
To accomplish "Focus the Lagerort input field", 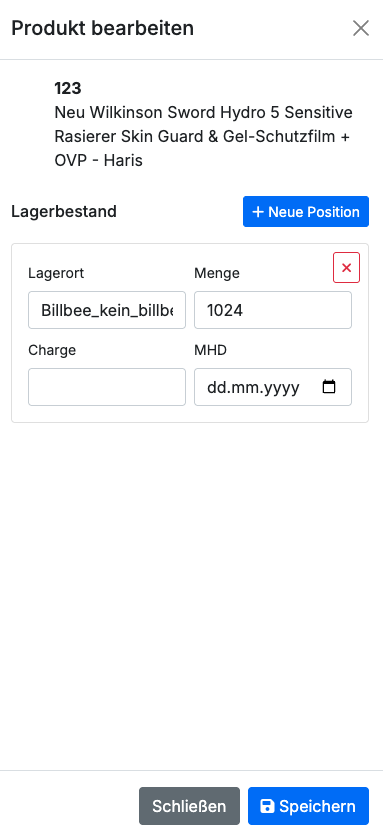I will [107, 310].
